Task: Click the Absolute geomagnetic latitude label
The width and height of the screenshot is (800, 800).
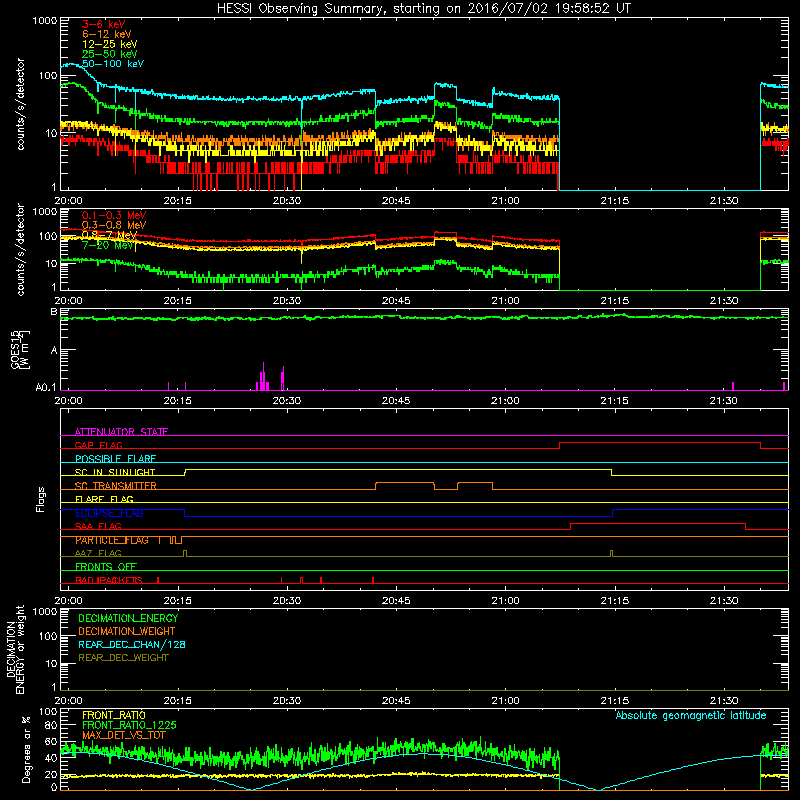Action: [691, 715]
